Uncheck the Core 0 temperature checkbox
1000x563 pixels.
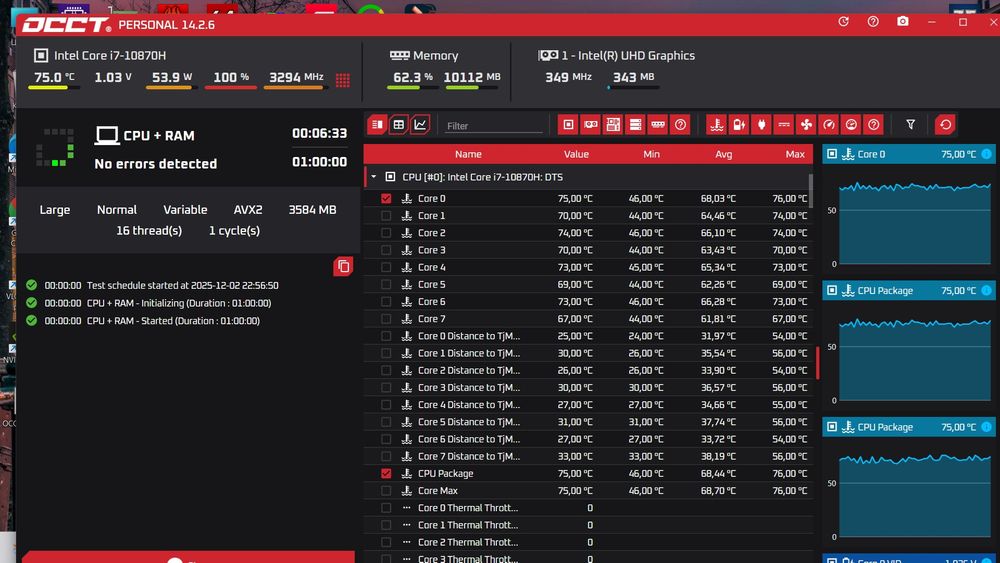coord(386,198)
